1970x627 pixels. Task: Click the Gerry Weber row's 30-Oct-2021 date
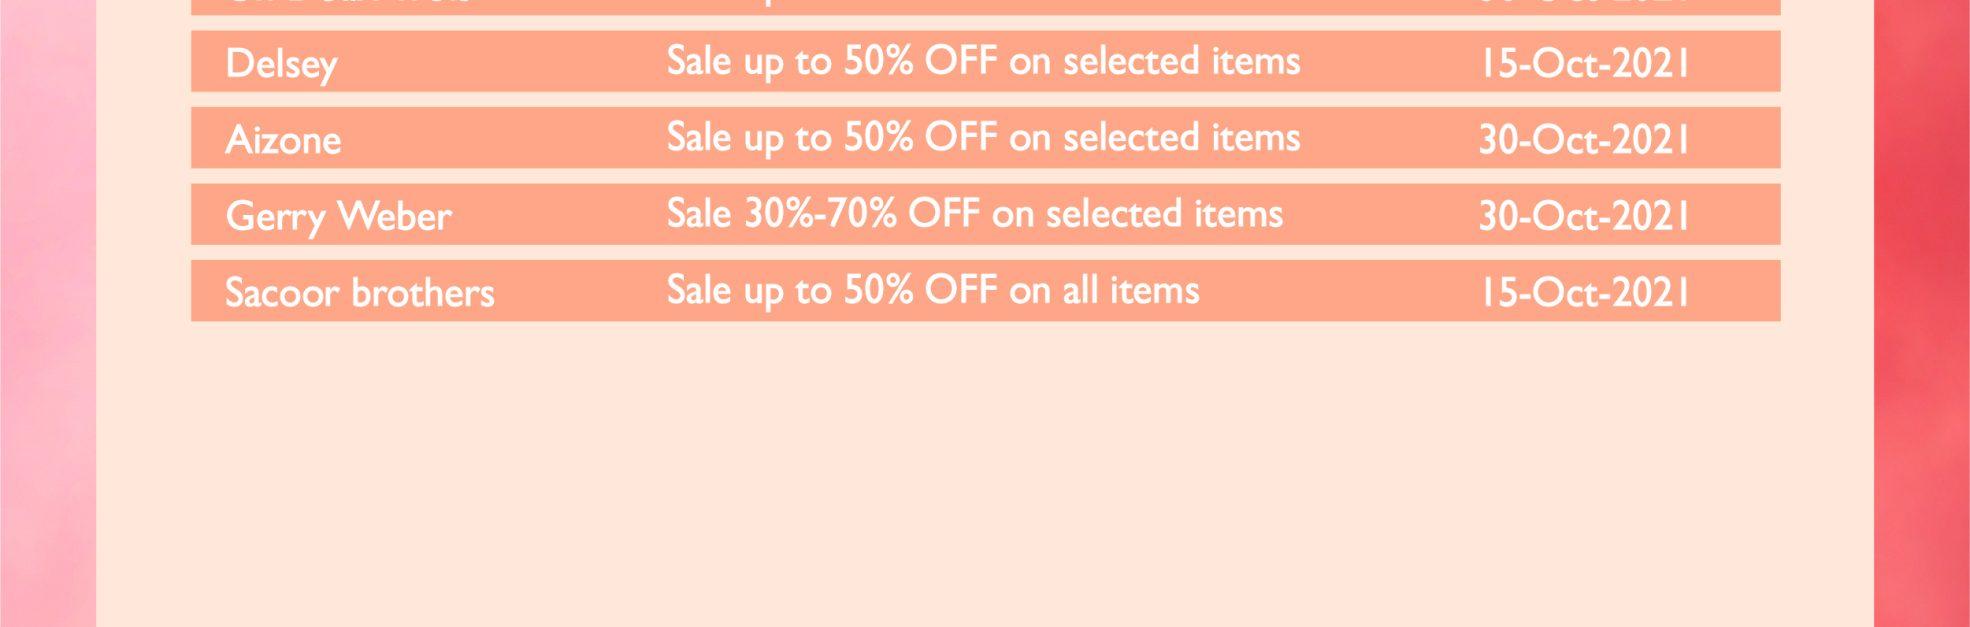point(1584,215)
